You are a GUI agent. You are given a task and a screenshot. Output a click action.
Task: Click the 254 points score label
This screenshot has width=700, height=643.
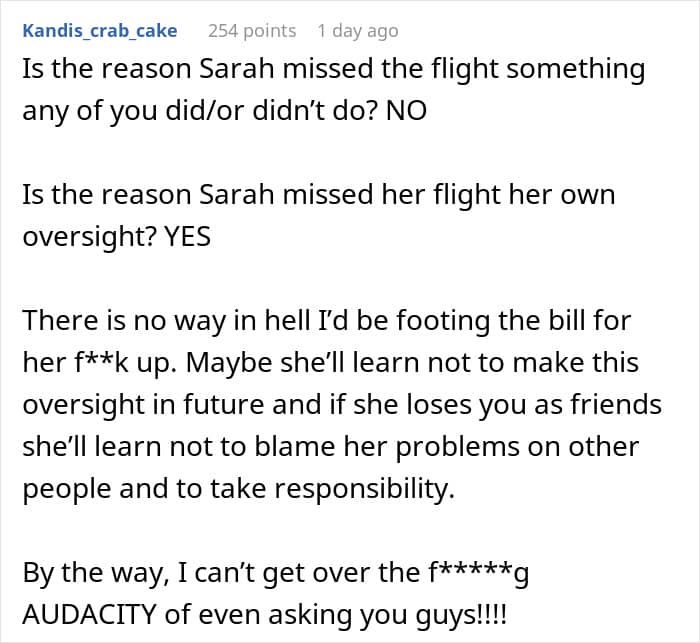(x=252, y=31)
